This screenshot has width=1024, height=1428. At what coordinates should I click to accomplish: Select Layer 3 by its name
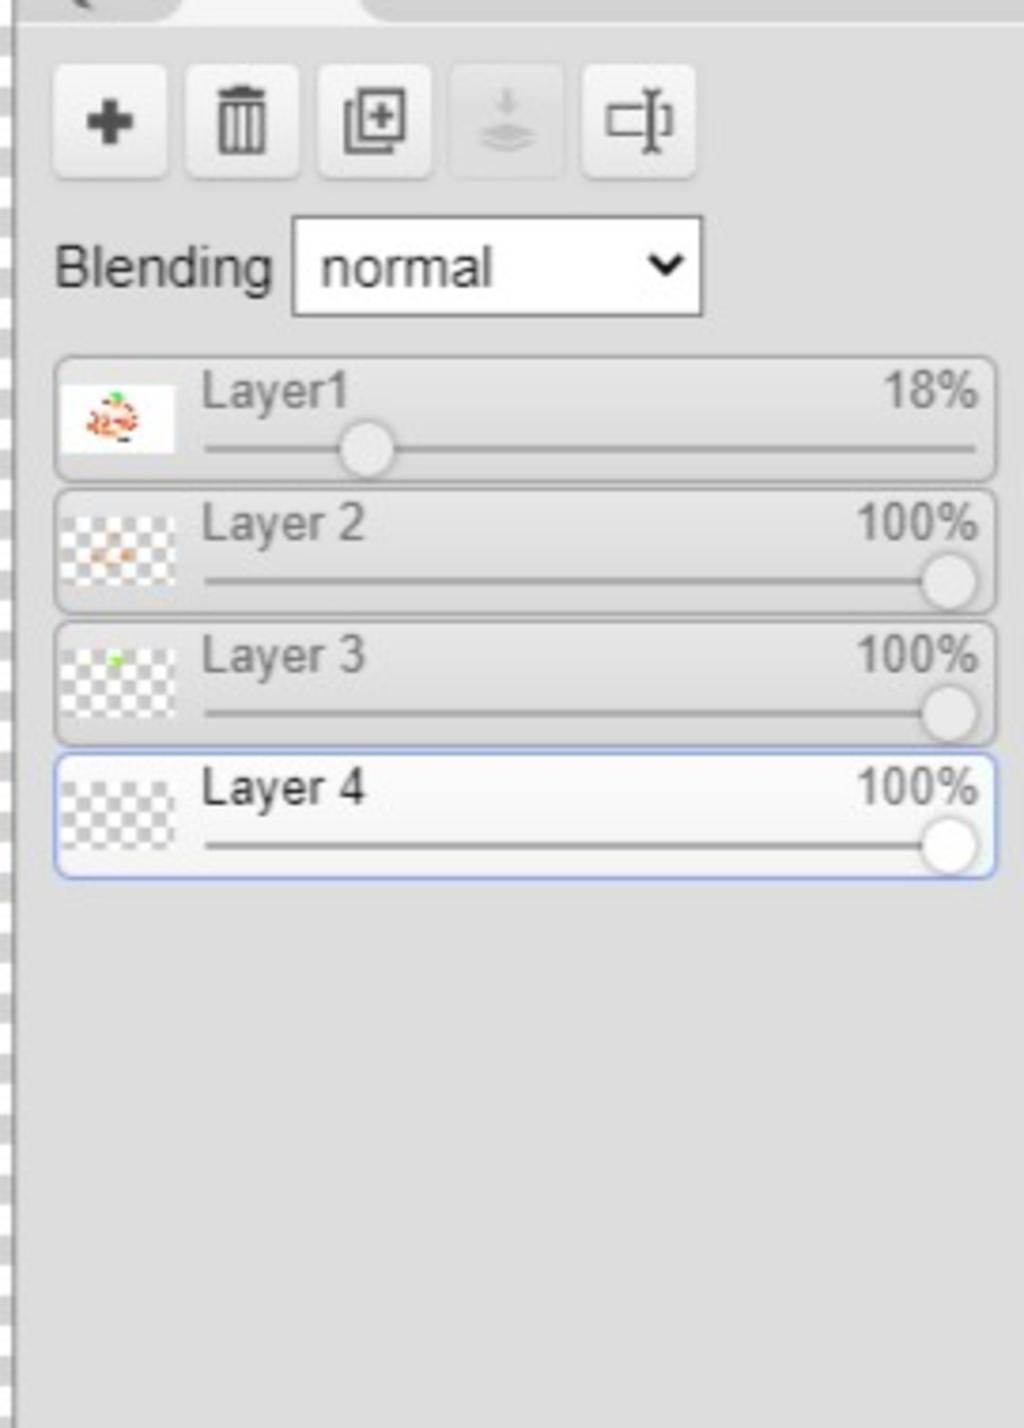click(283, 656)
